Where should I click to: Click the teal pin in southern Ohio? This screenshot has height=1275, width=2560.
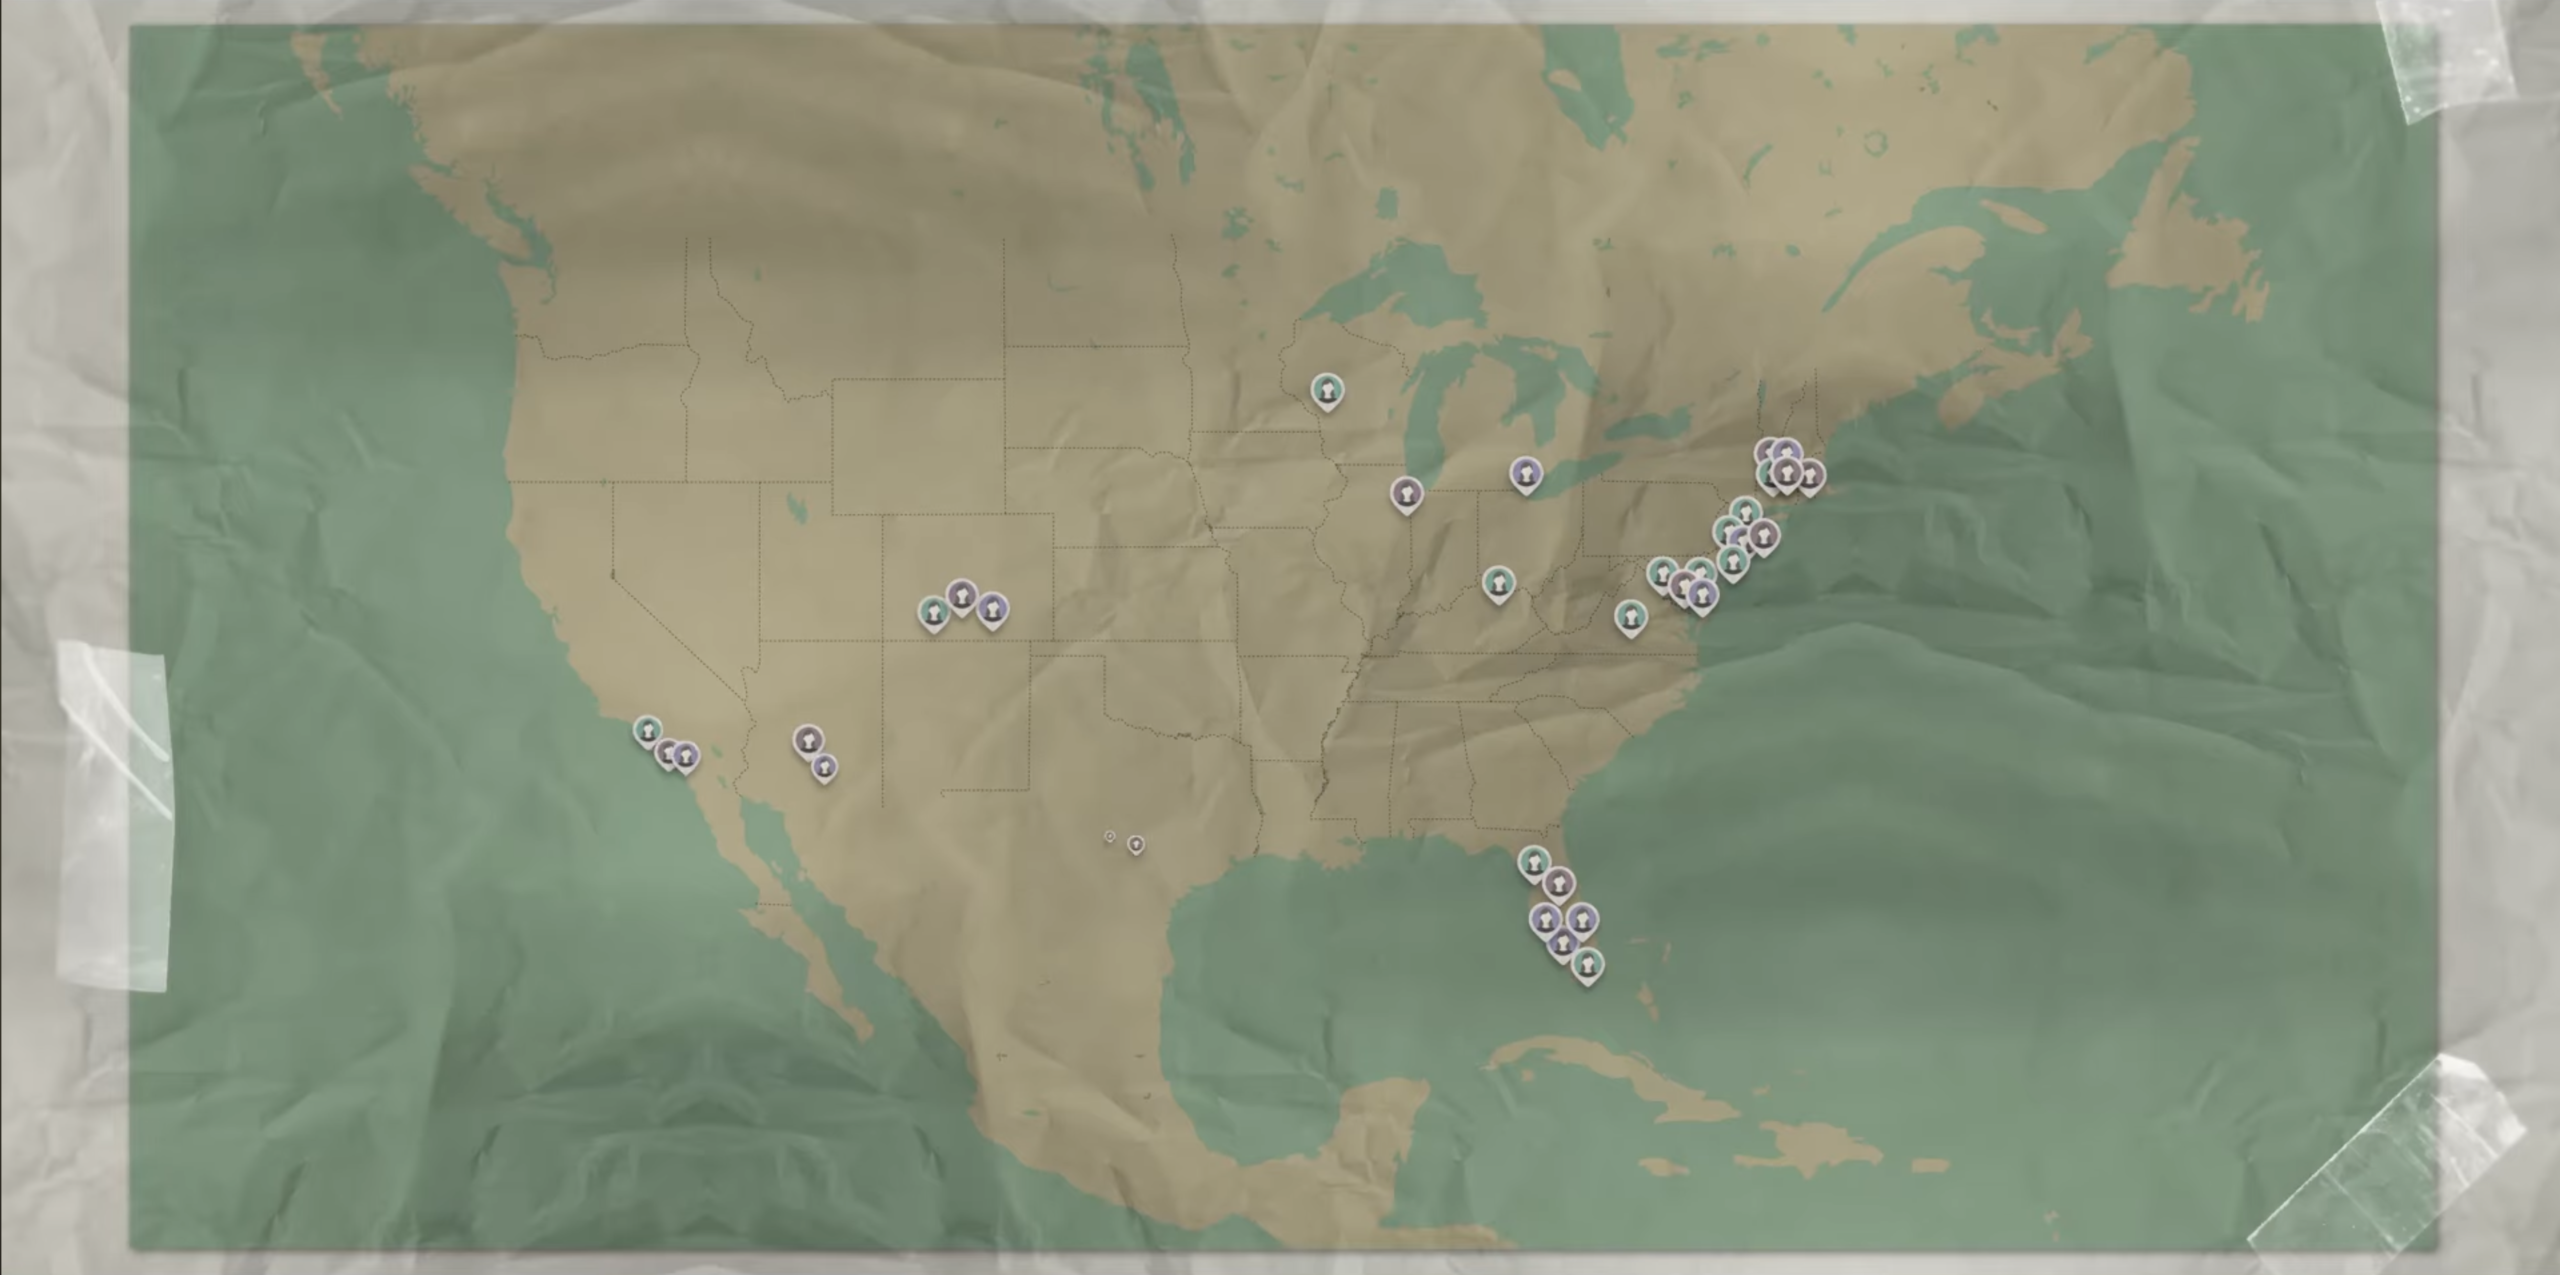point(1498,581)
